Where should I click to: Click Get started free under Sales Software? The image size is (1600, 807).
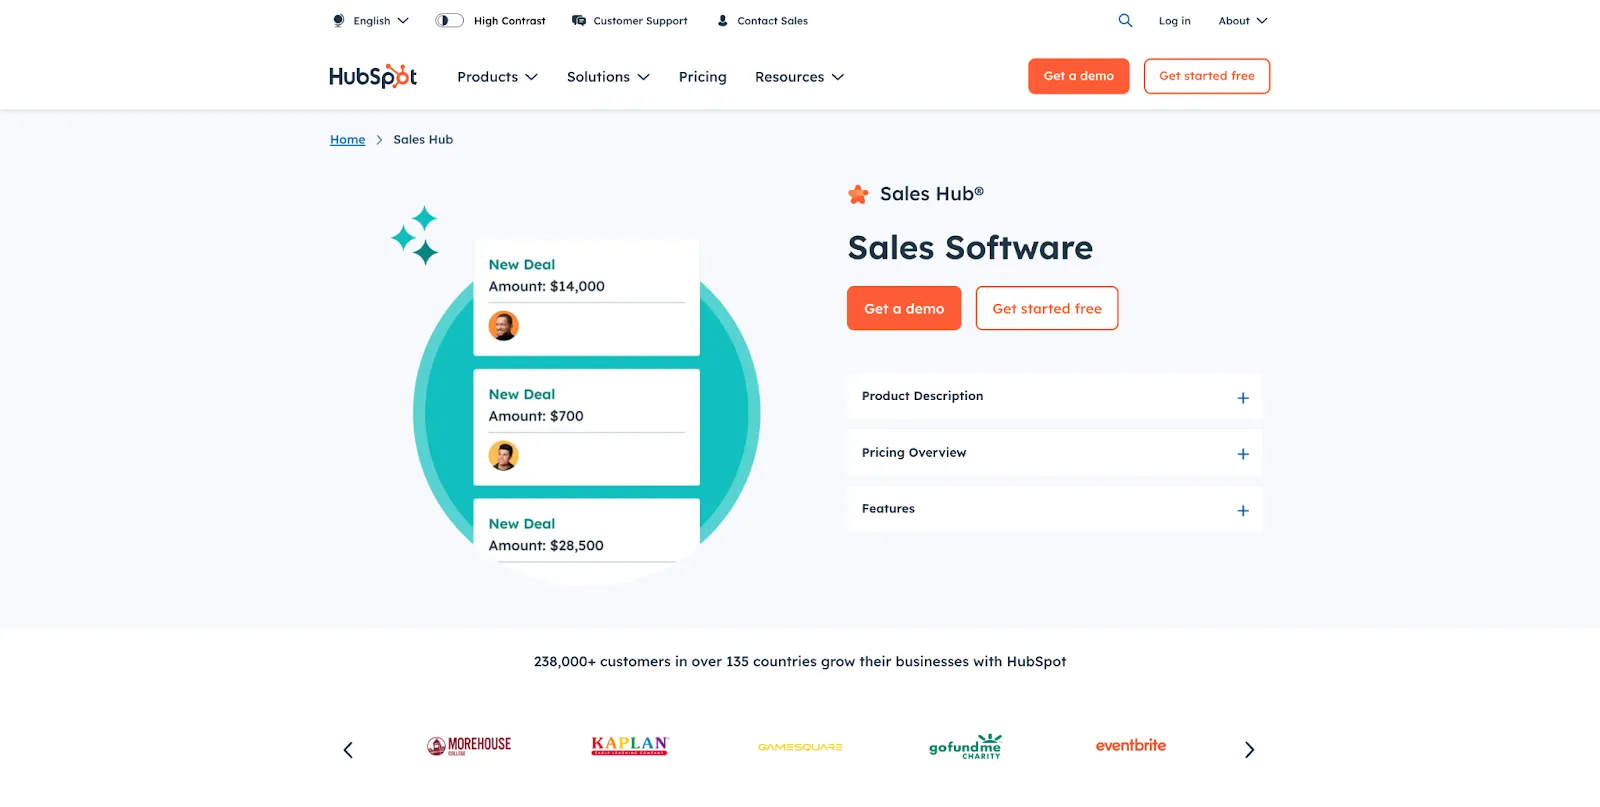point(1046,308)
